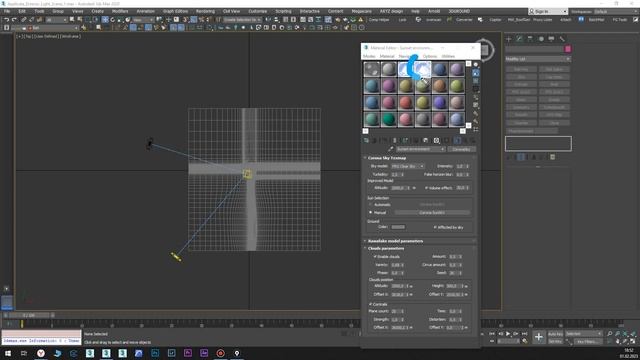Click CoronaSky map type button
The height and width of the screenshot is (360, 640).
(462, 149)
